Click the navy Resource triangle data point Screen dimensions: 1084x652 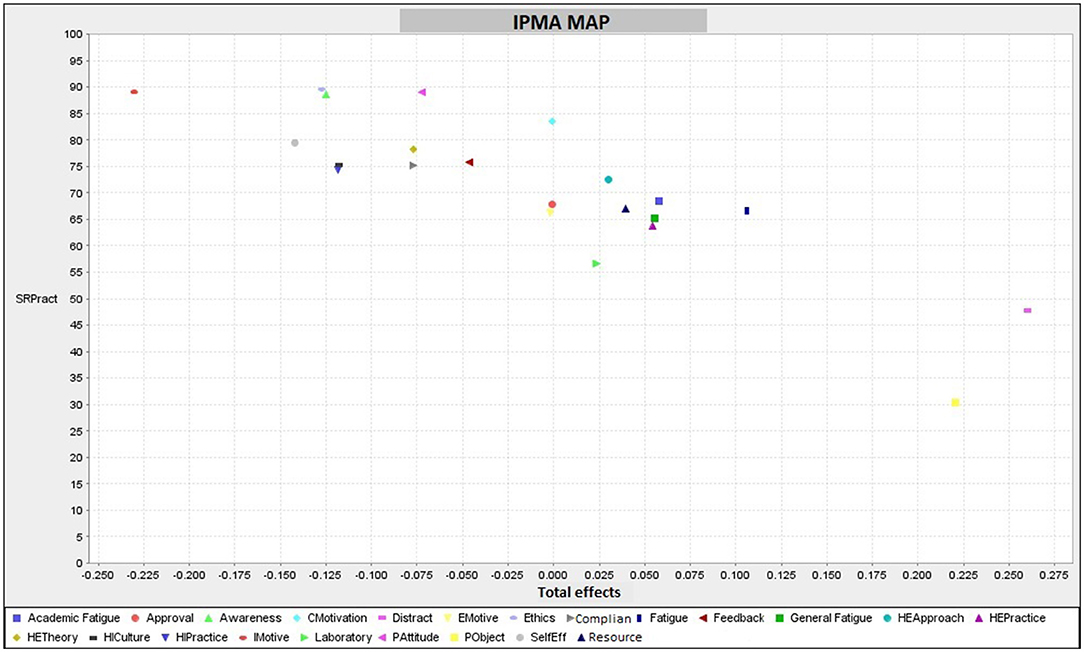pyautogui.click(x=626, y=209)
